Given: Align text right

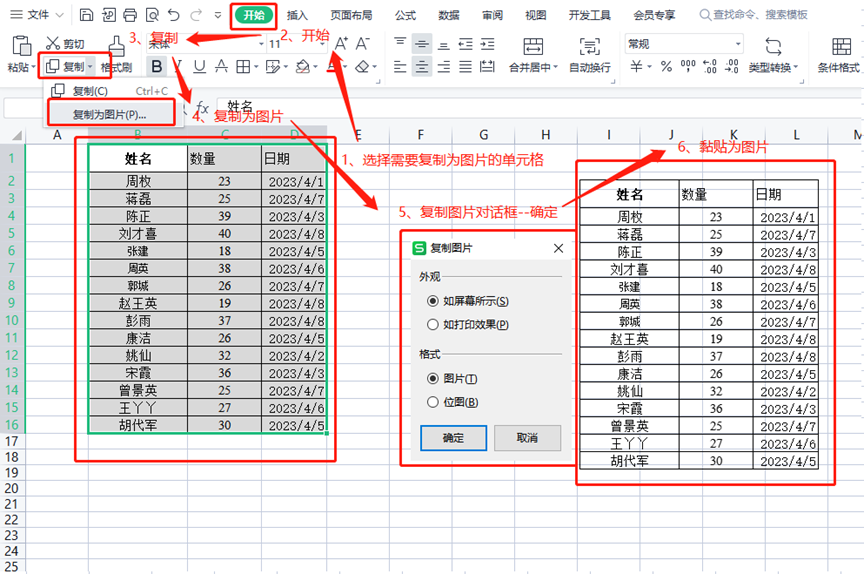Looking at the screenshot, I should tap(444, 67).
